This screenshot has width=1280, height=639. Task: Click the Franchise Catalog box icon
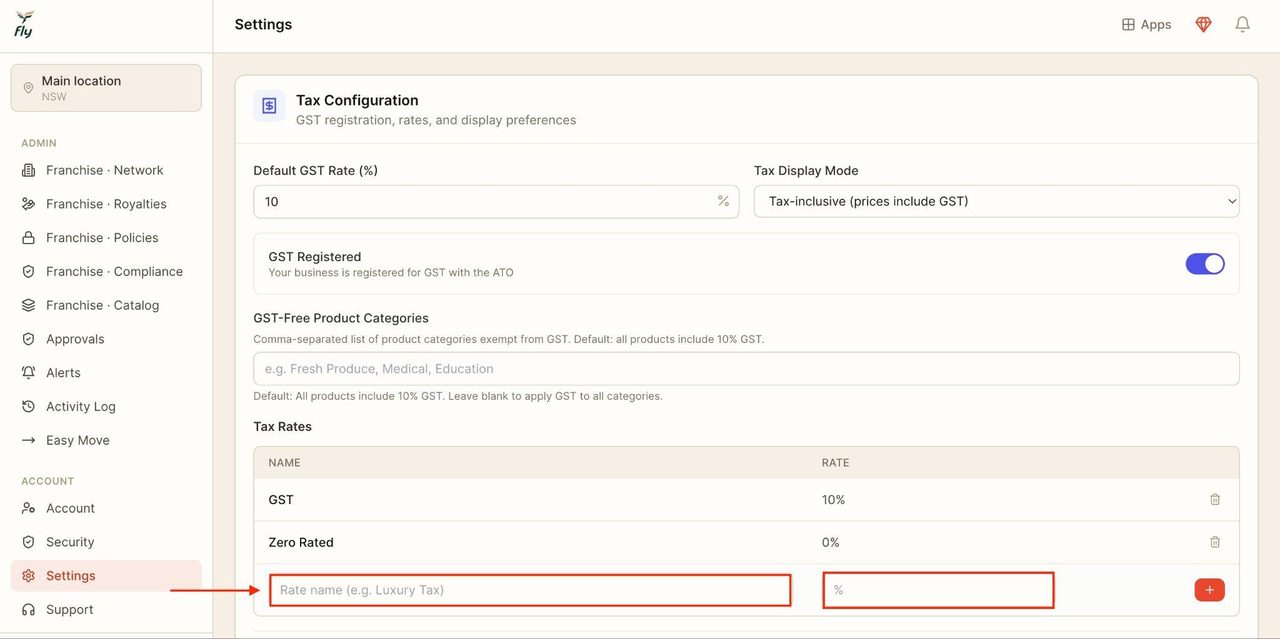pyautogui.click(x=28, y=305)
